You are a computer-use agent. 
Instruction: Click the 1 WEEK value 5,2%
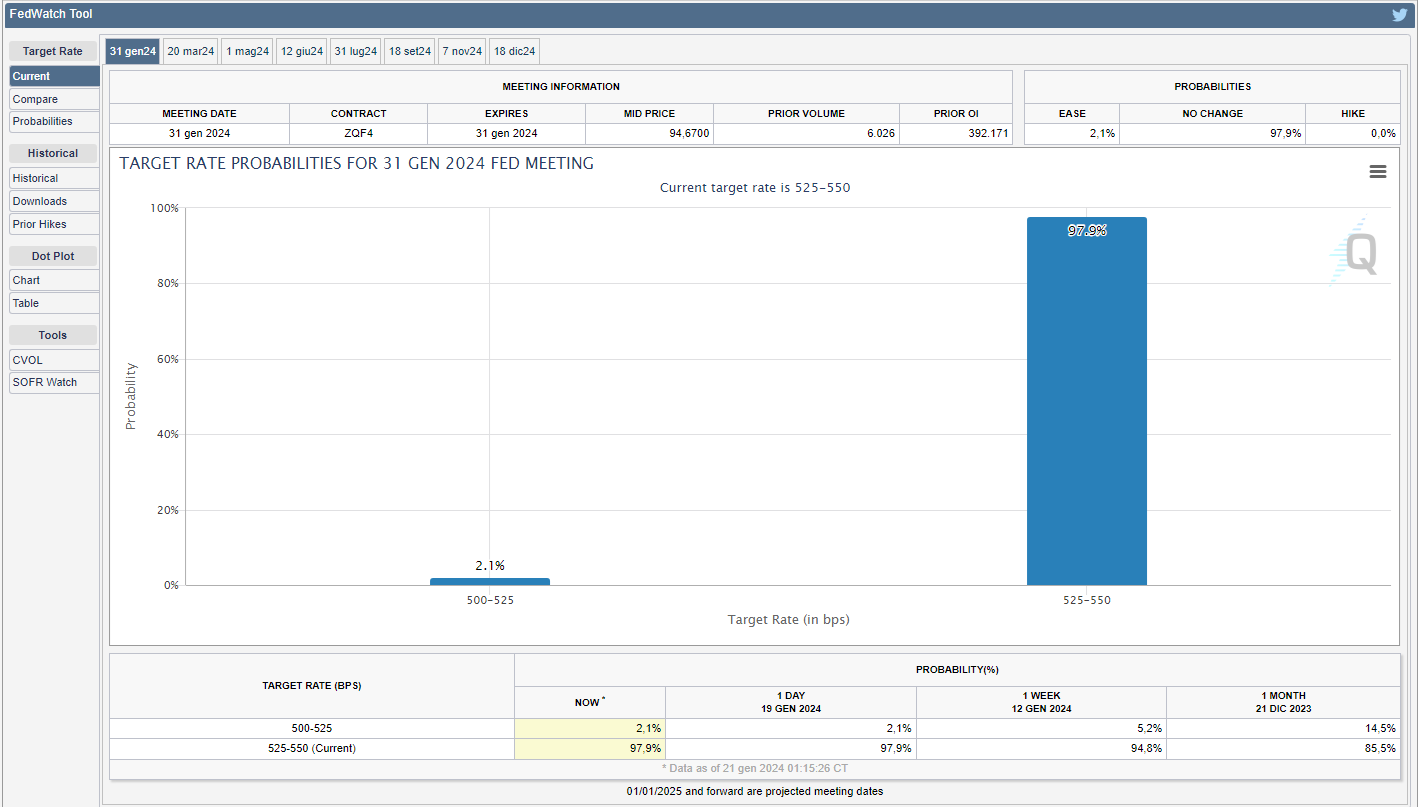(x=1041, y=728)
